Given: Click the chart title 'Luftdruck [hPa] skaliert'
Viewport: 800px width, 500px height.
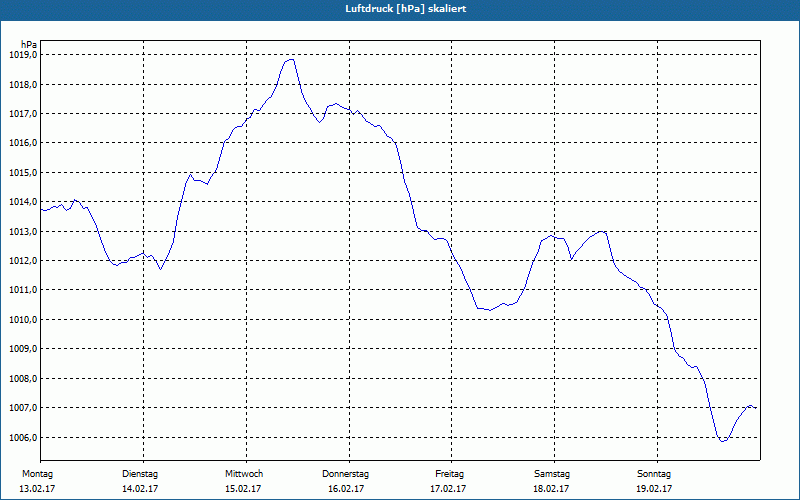Looking at the screenshot, I should [406, 9].
